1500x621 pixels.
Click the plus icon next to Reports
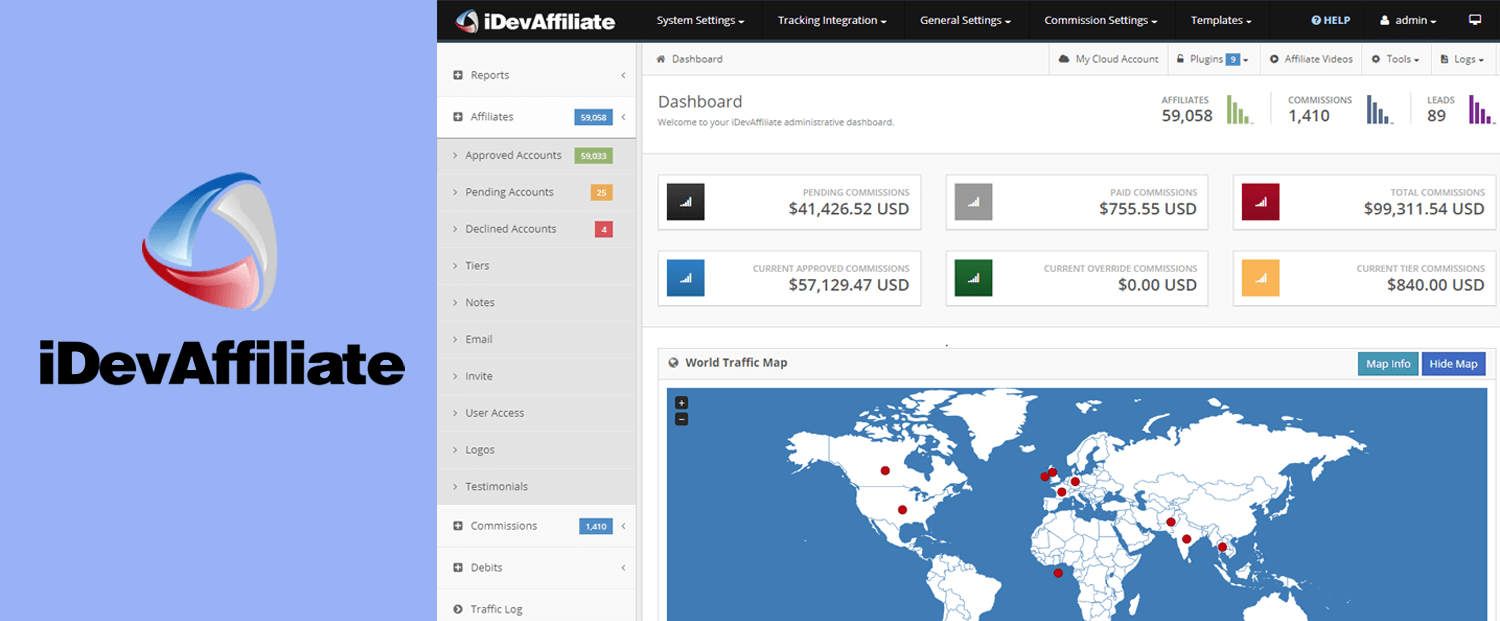pyautogui.click(x=458, y=75)
